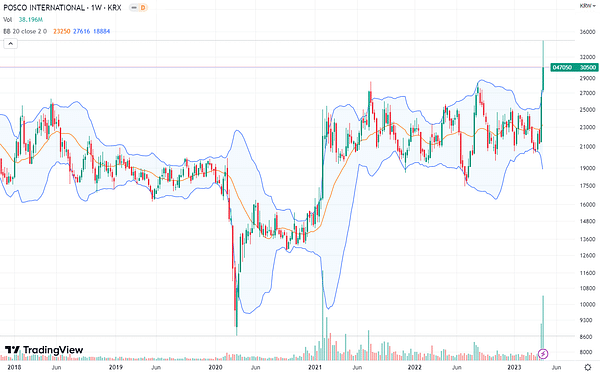Select the BB 20 close 2 0 legend
The width and height of the screenshot is (600, 374).
25,31
